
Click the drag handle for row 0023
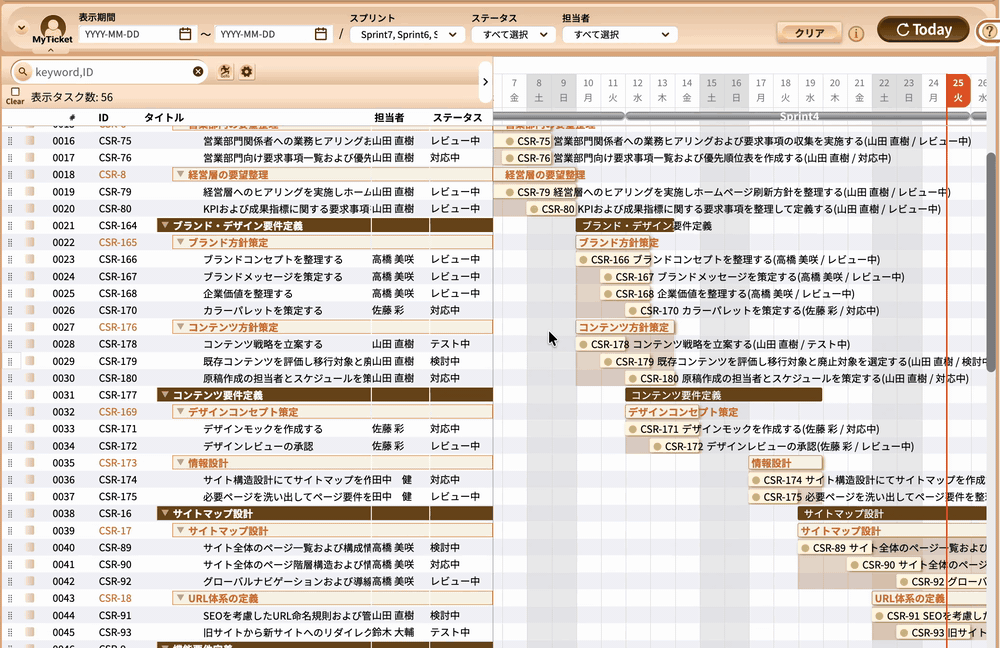coord(10,260)
